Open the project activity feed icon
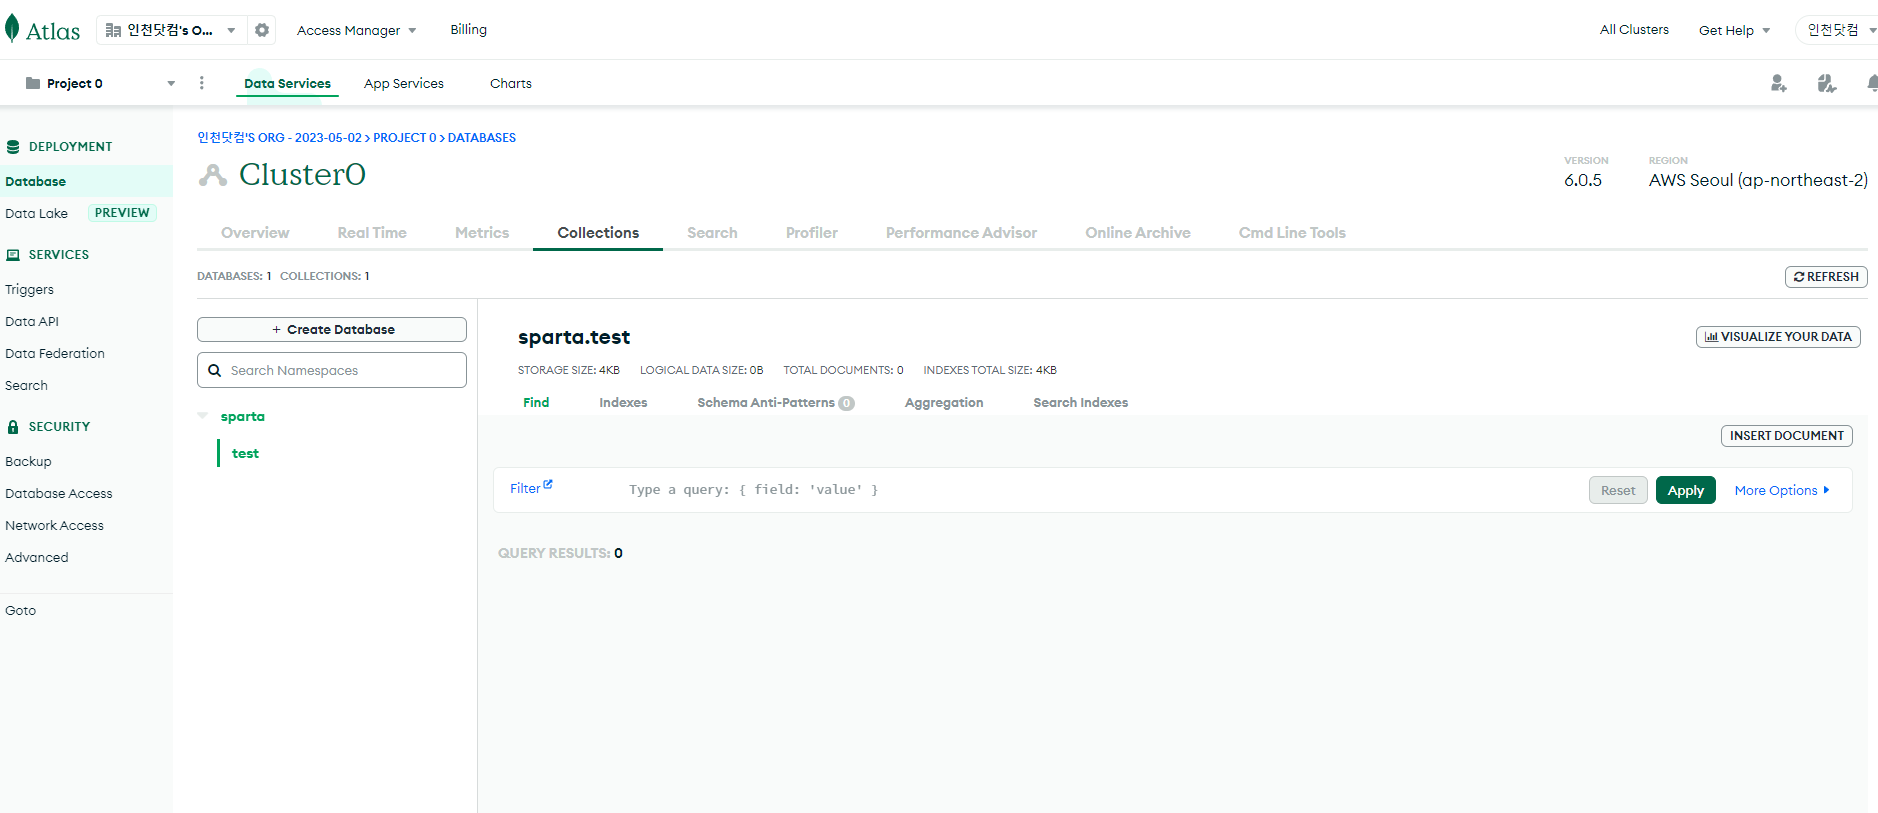Screen dimensions: 1878x813 pos(1826,83)
